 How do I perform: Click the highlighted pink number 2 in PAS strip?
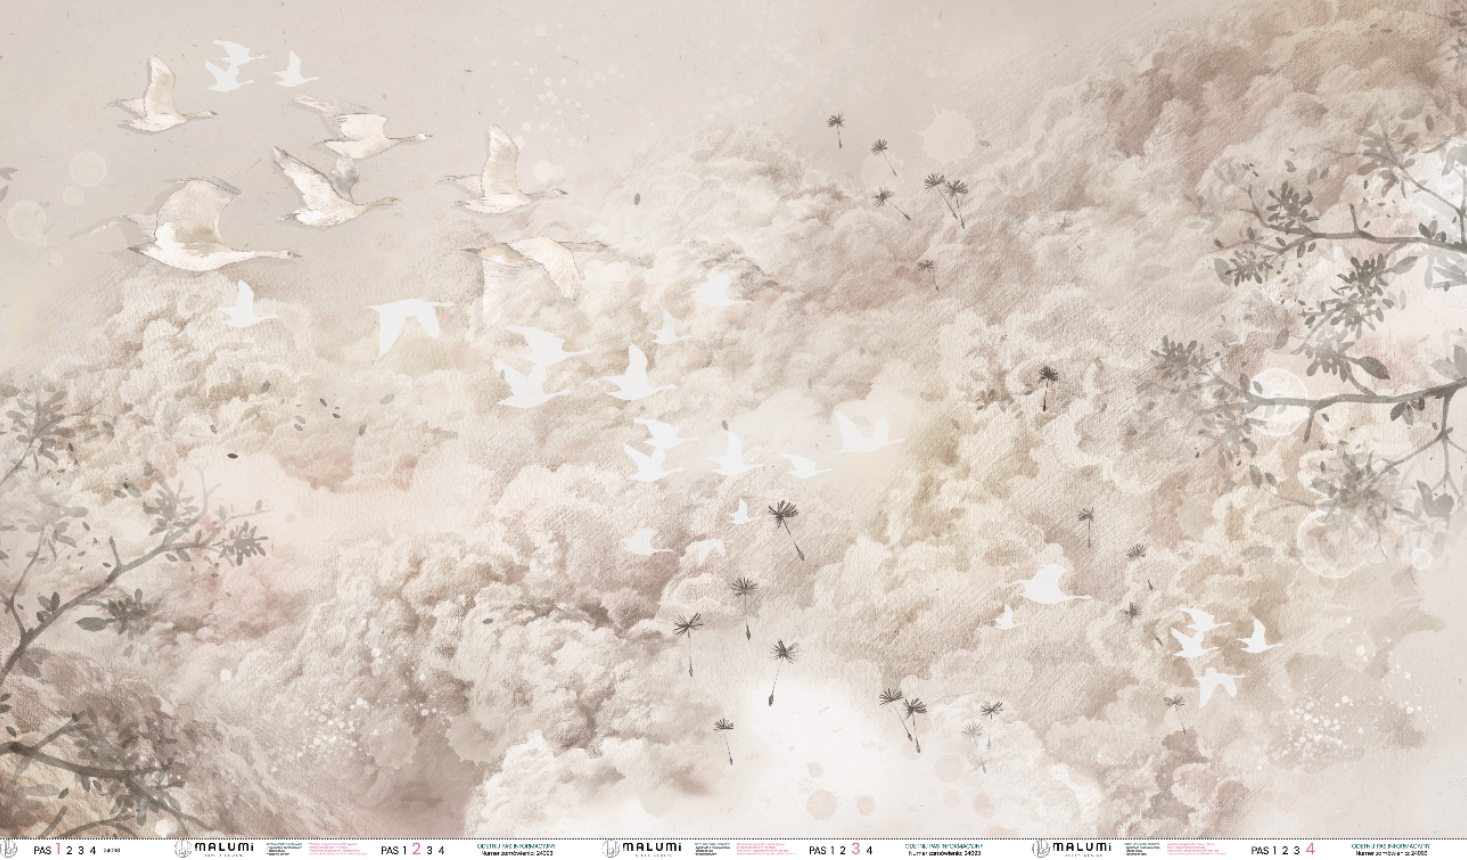point(417,849)
